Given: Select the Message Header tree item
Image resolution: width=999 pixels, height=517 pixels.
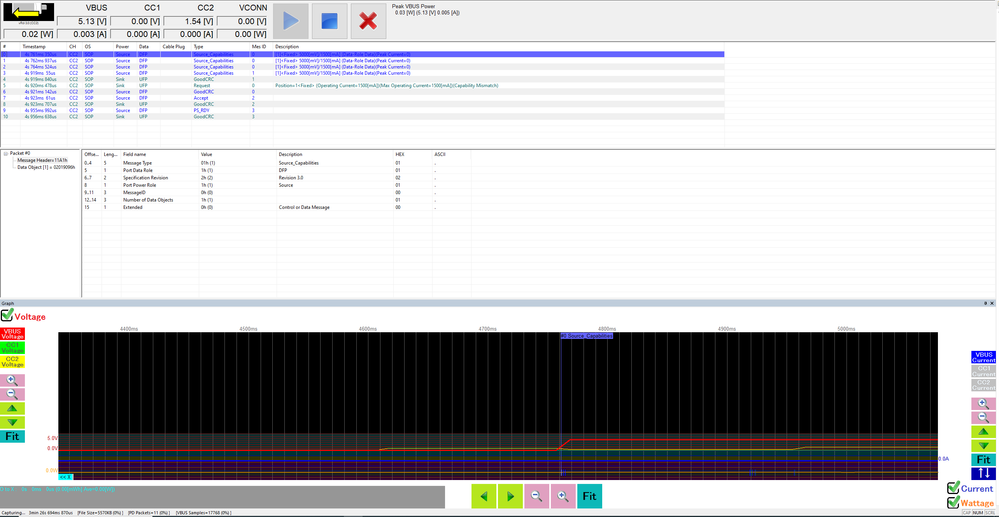Looking at the screenshot, I should pyautogui.click(x=41, y=160).
